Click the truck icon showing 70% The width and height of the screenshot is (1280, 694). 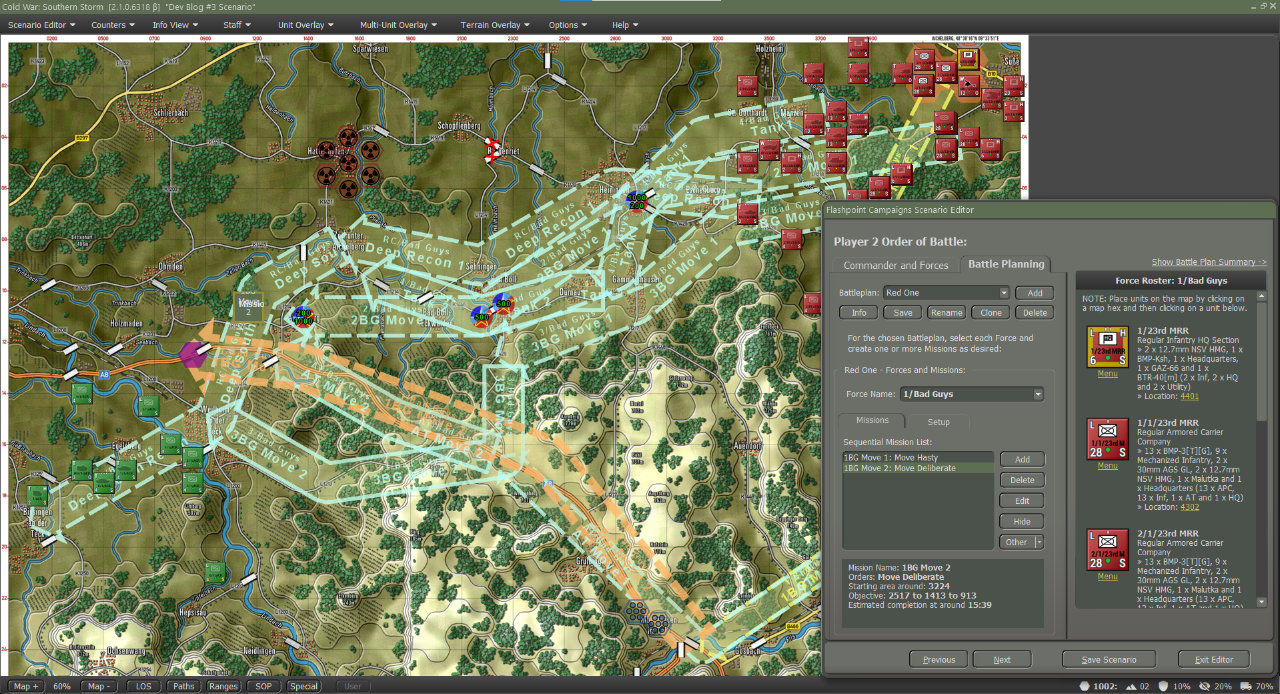tap(1245, 686)
